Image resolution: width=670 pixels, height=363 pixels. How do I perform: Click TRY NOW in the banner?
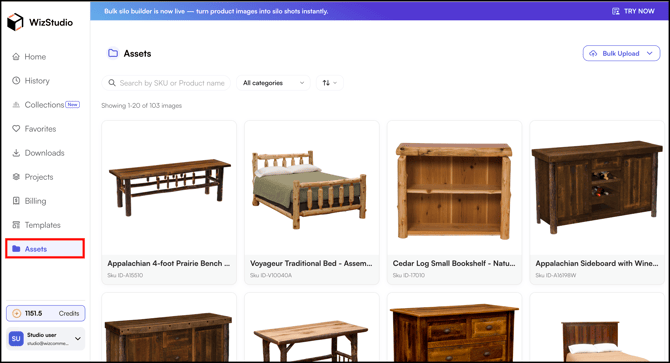pyautogui.click(x=639, y=11)
